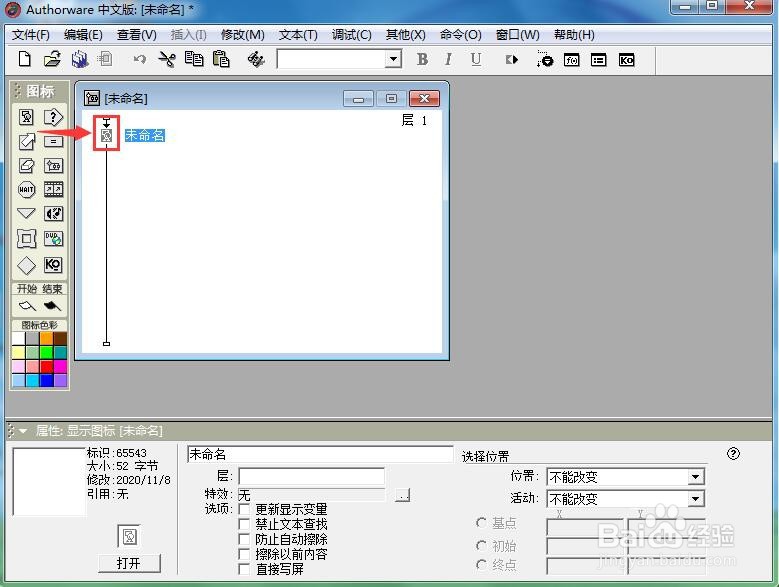This screenshot has width=779, height=587.
Task: Pick the red color swatch
Action: (x=47, y=367)
